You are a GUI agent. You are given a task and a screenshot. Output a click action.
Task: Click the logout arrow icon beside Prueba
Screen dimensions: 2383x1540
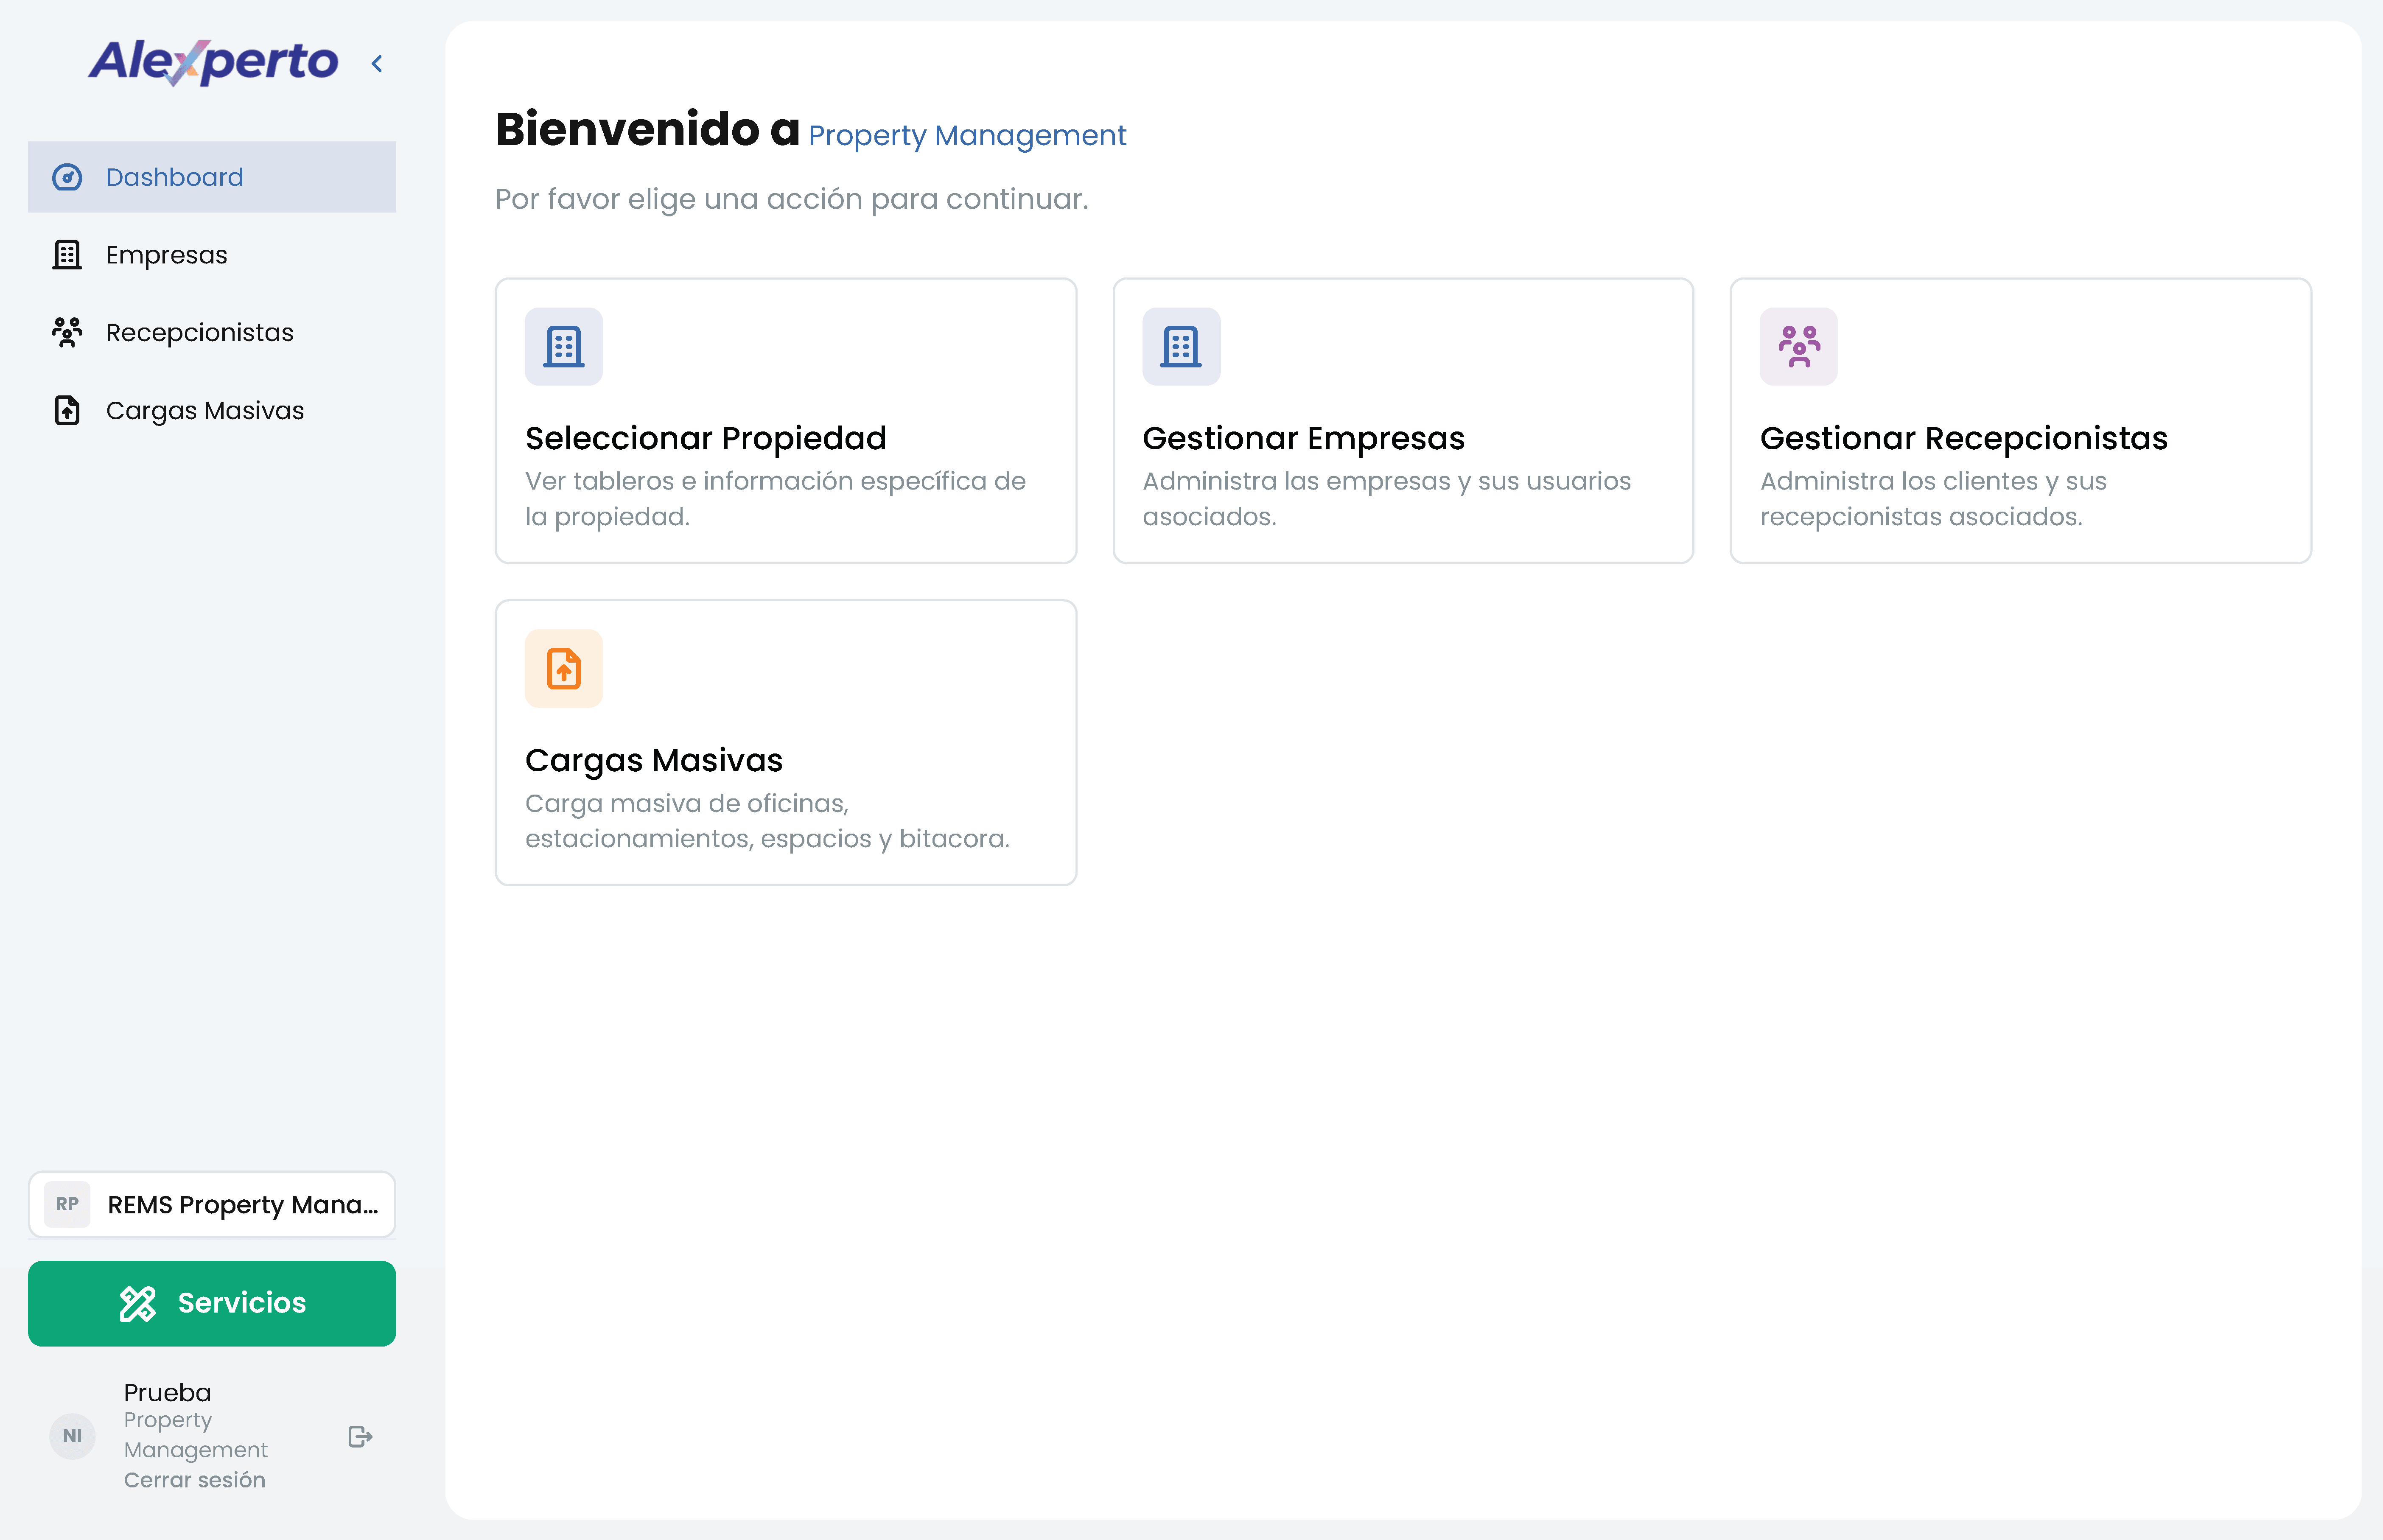360,1436
